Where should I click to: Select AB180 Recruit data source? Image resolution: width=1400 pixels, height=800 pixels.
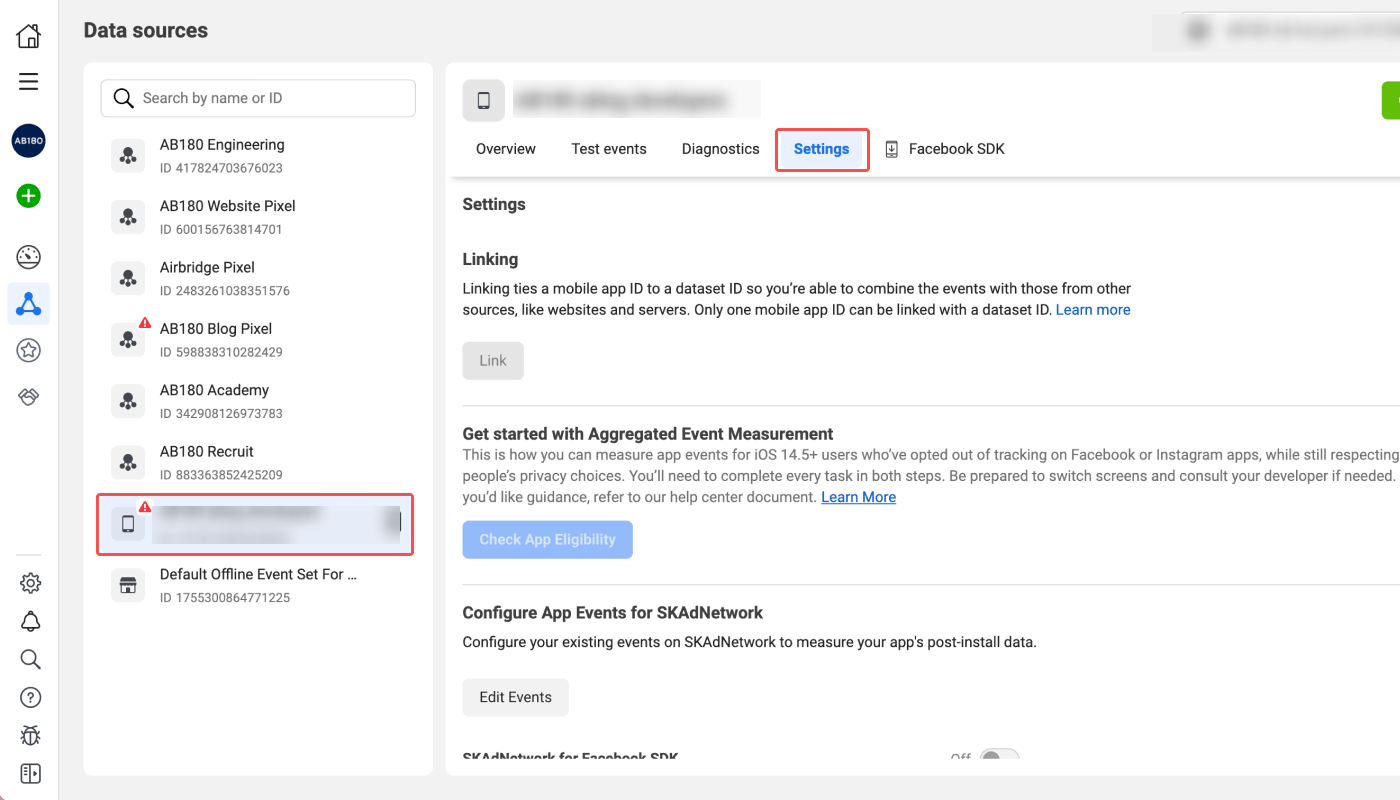click(258, 462)
